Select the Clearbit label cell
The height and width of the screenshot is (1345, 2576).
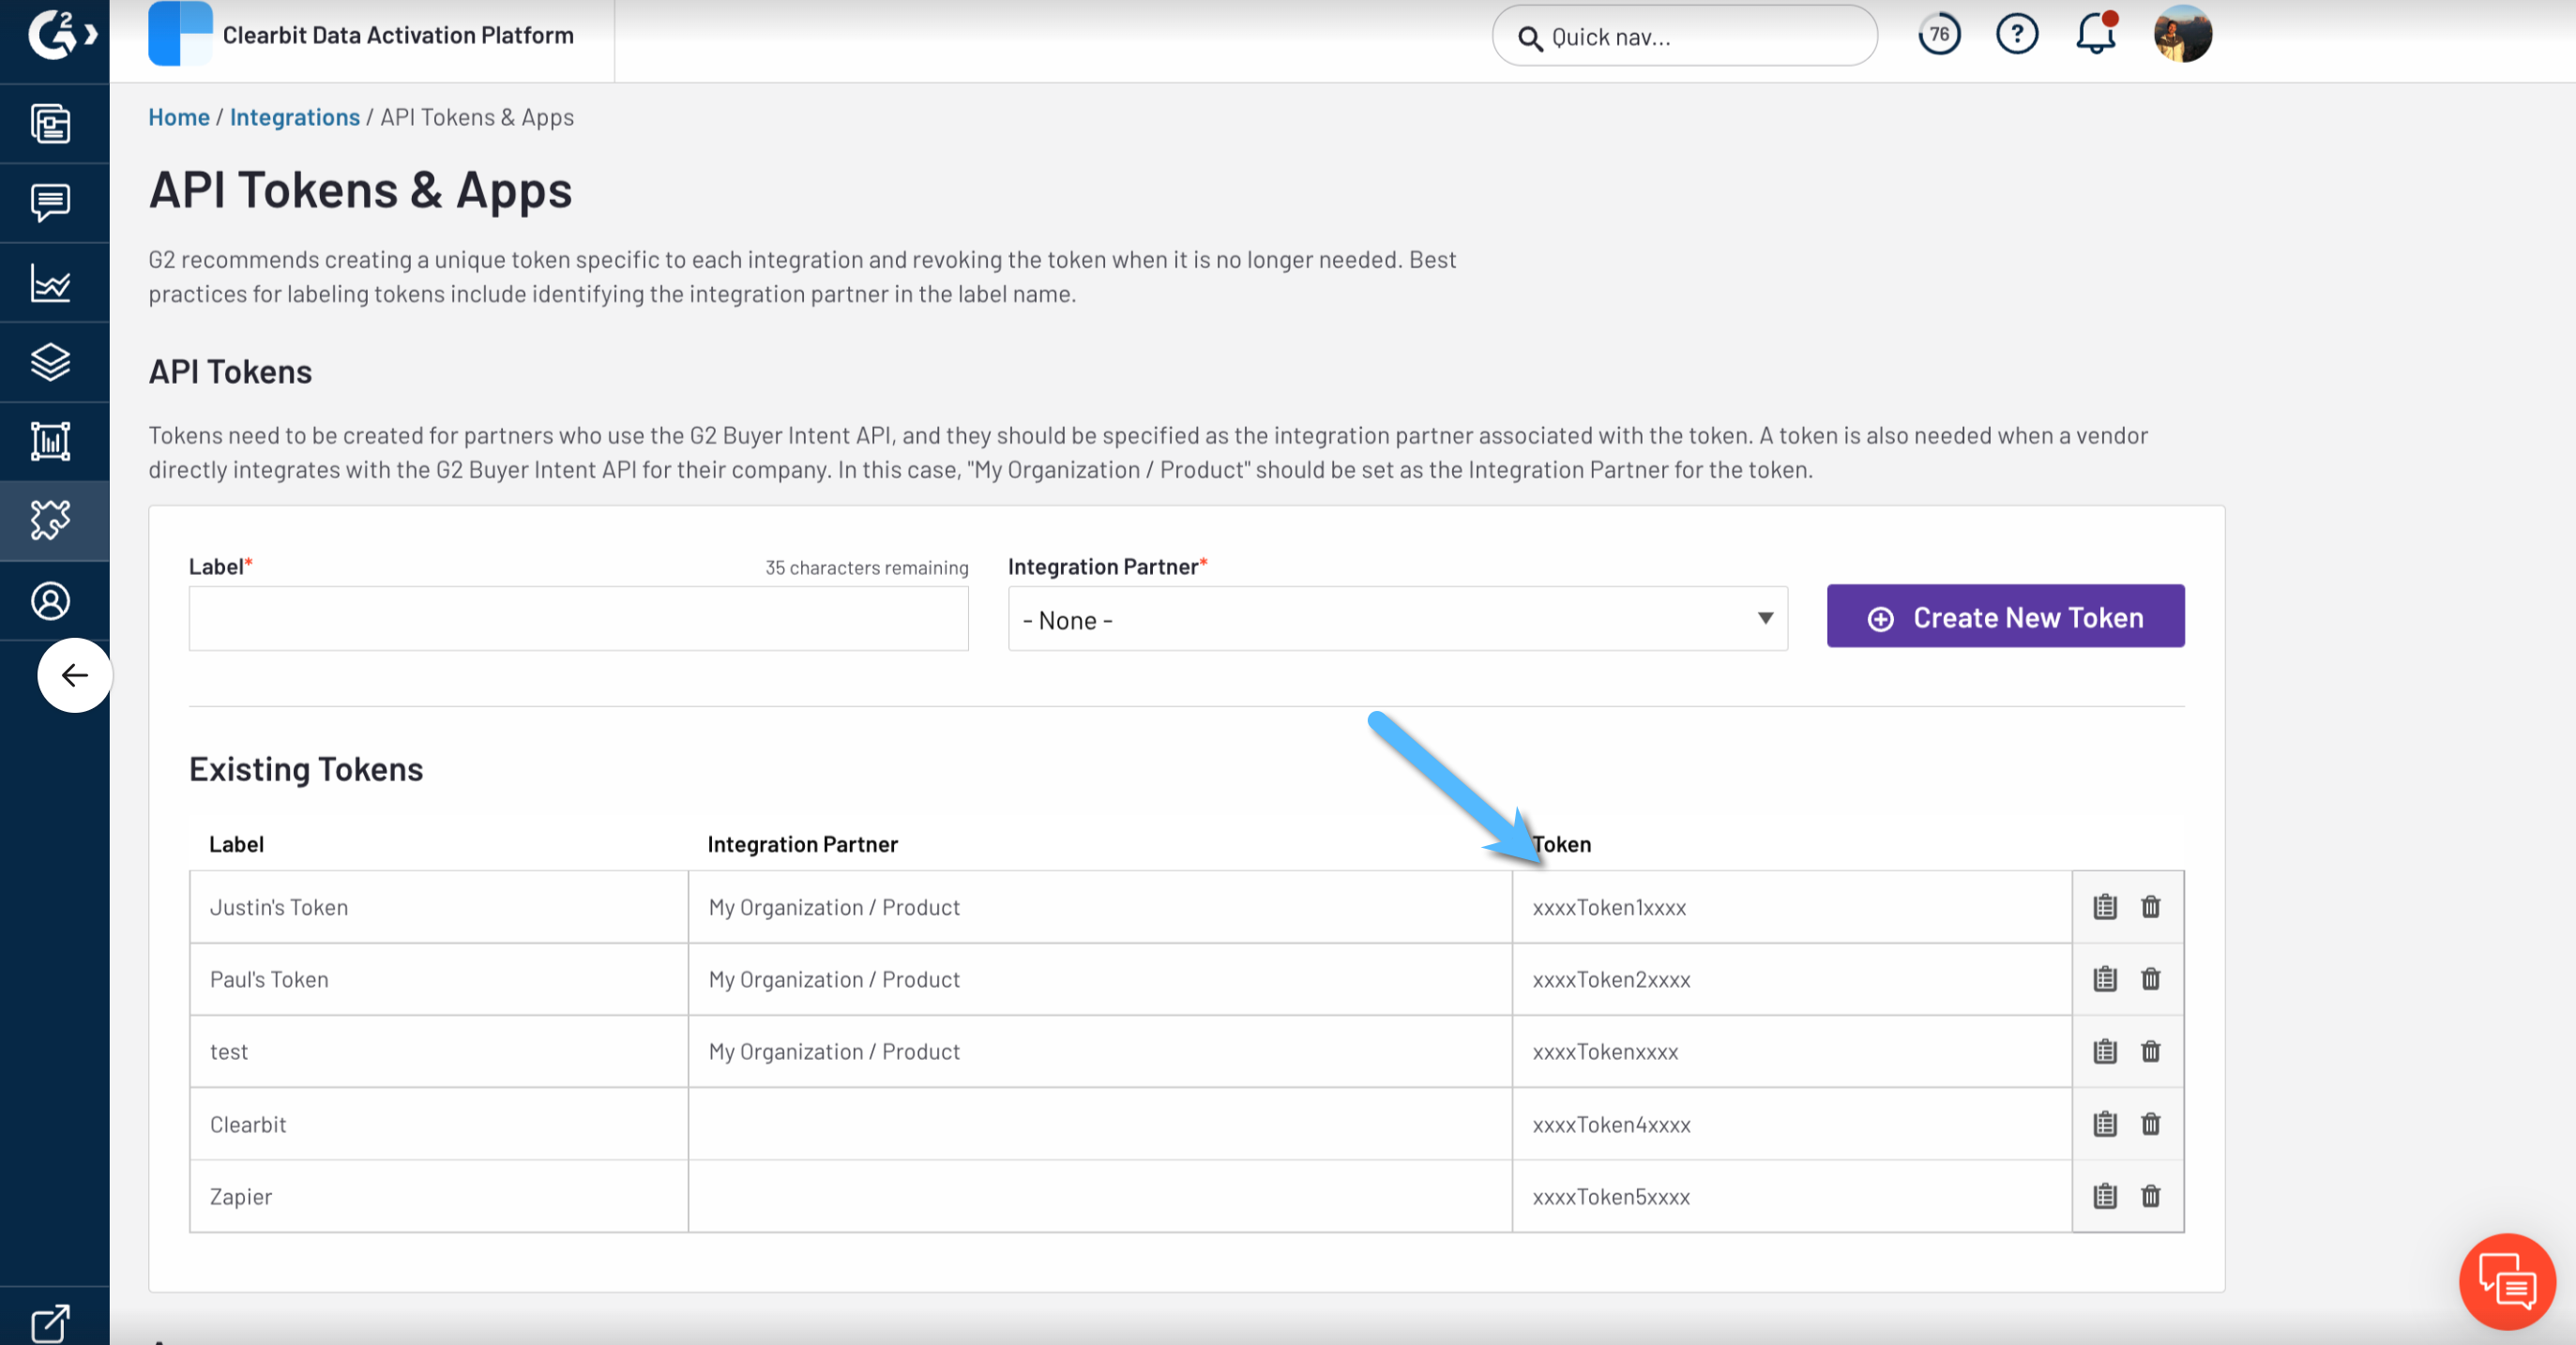(439, 1124)
